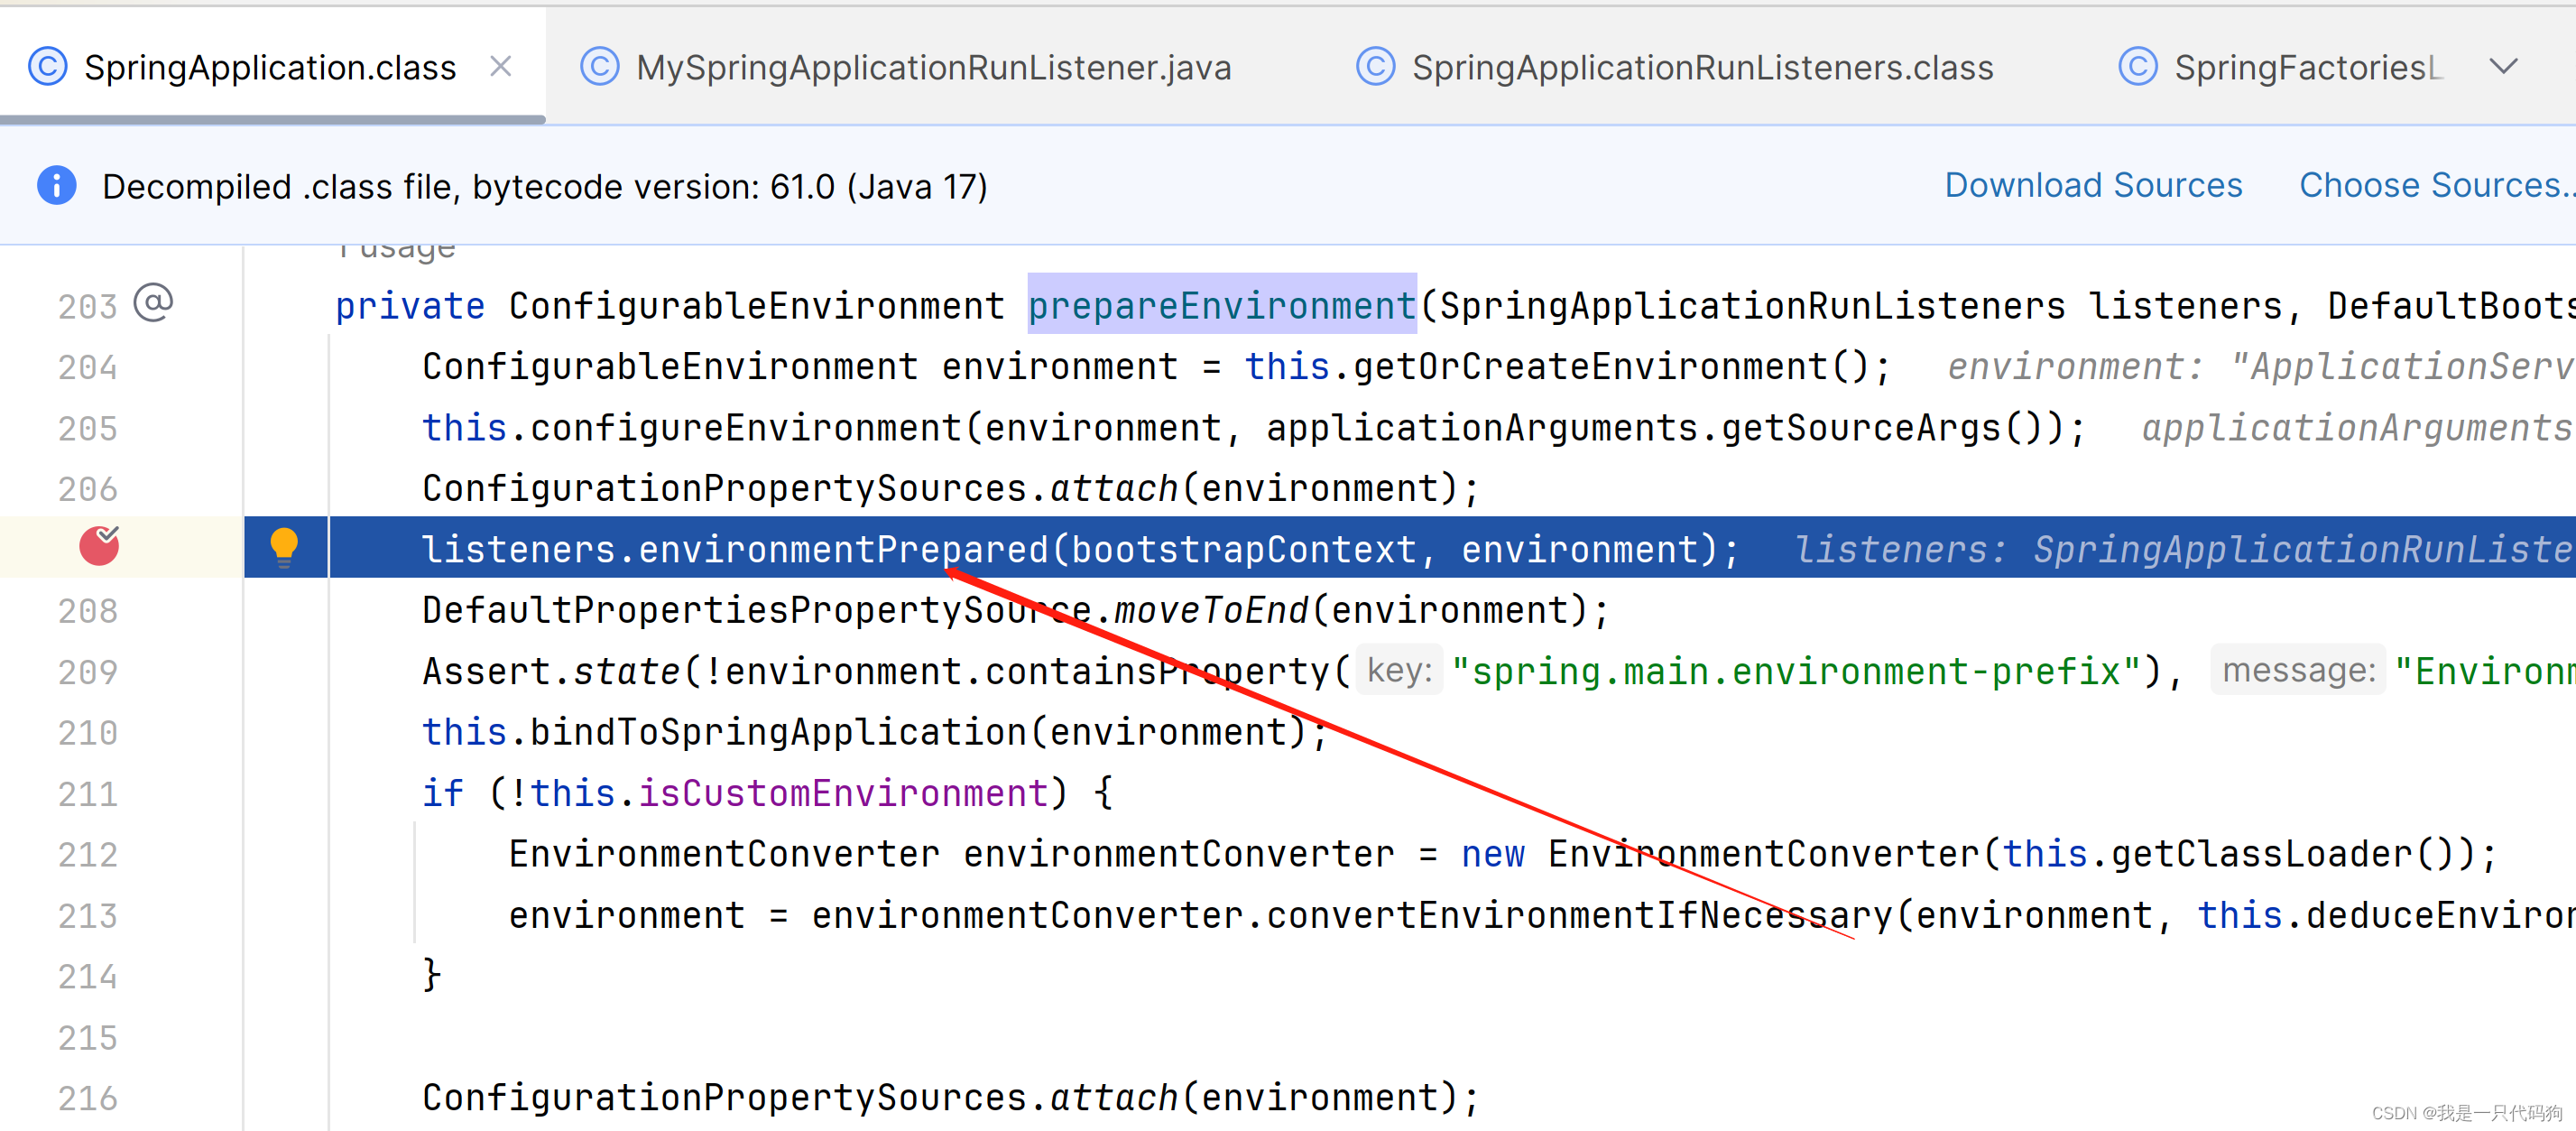Click the blue info icon in the banner
This screenshot has height=1131, width=2576.
click(x=55, y=186)
